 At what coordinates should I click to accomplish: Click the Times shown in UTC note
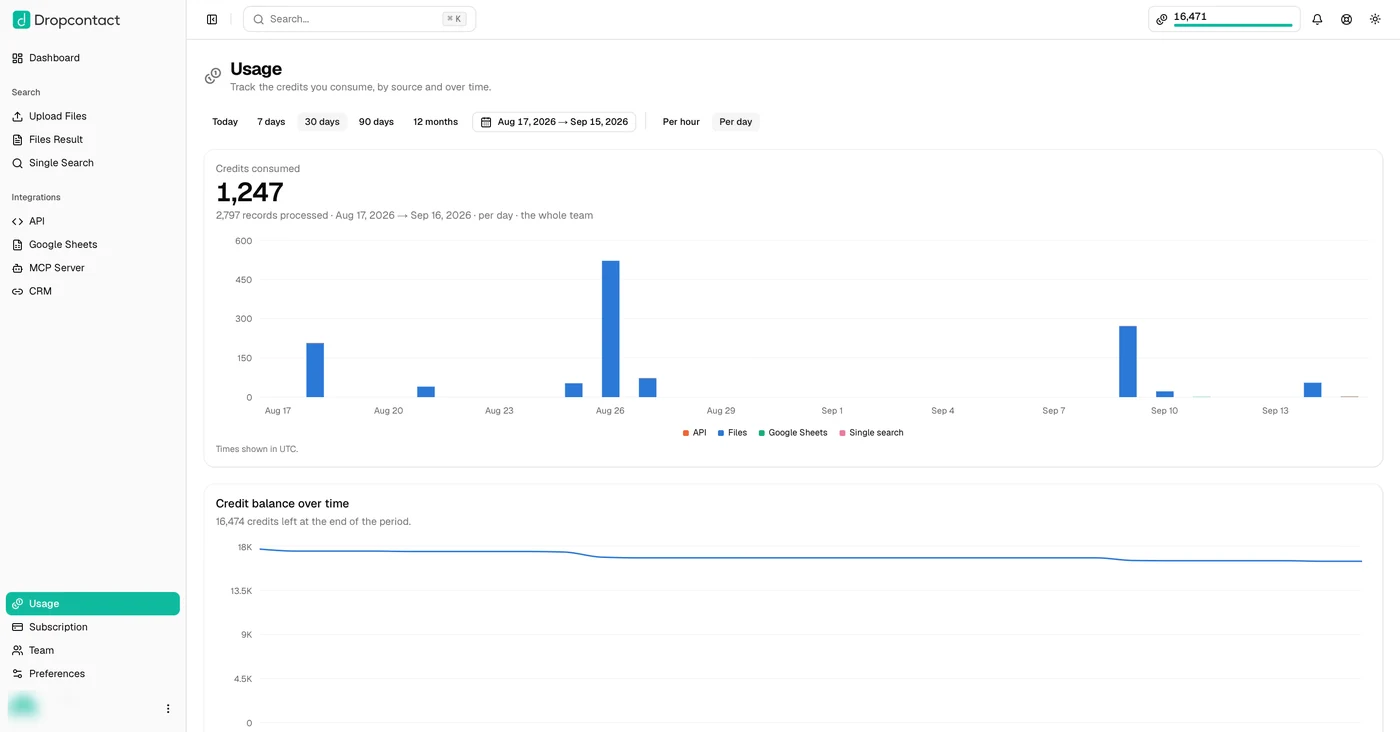click(x=257, y=449)
